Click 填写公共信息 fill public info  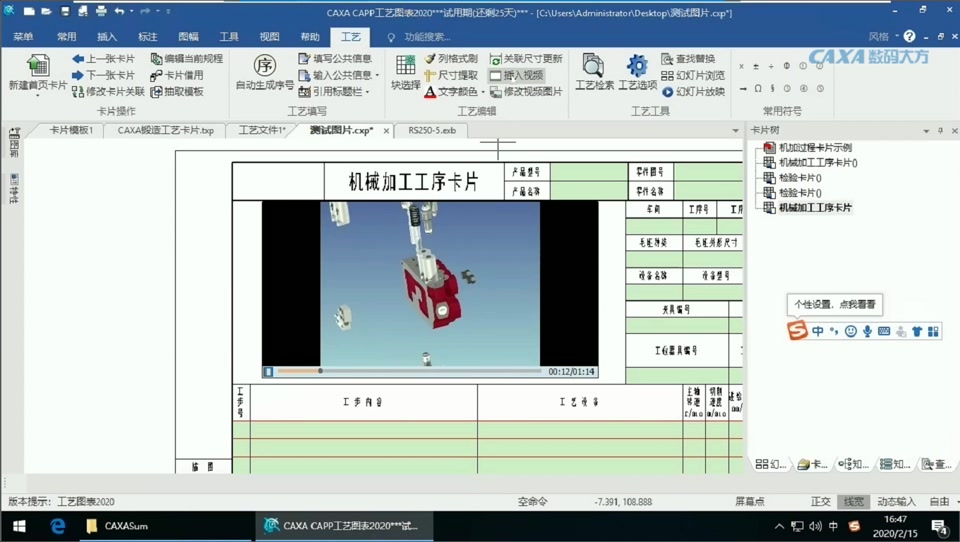pyautogui.click(x=335, y=59)
